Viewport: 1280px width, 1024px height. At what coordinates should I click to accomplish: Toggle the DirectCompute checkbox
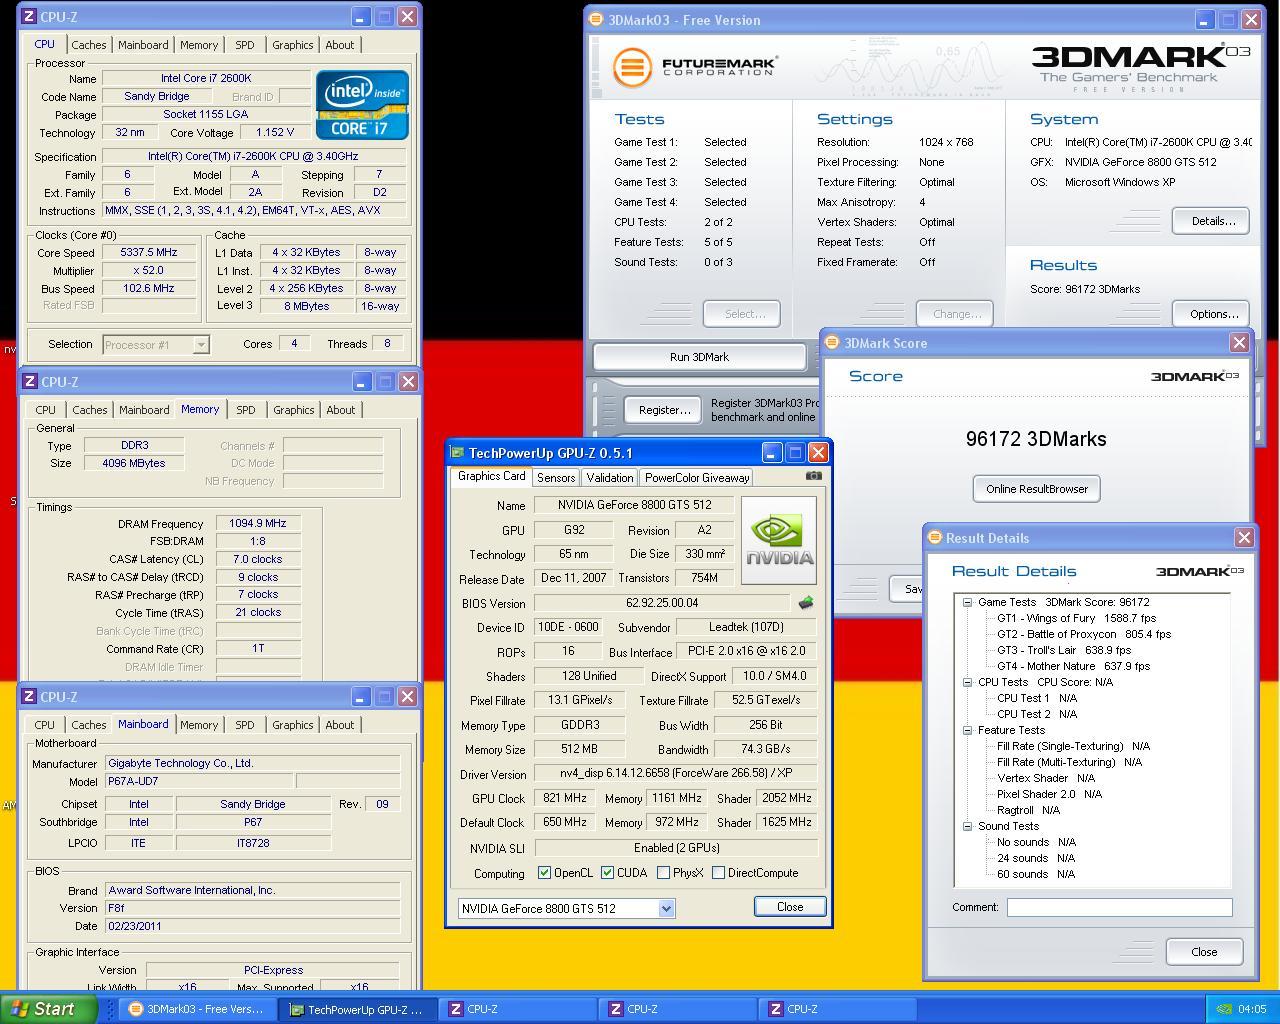click(718, 873)
